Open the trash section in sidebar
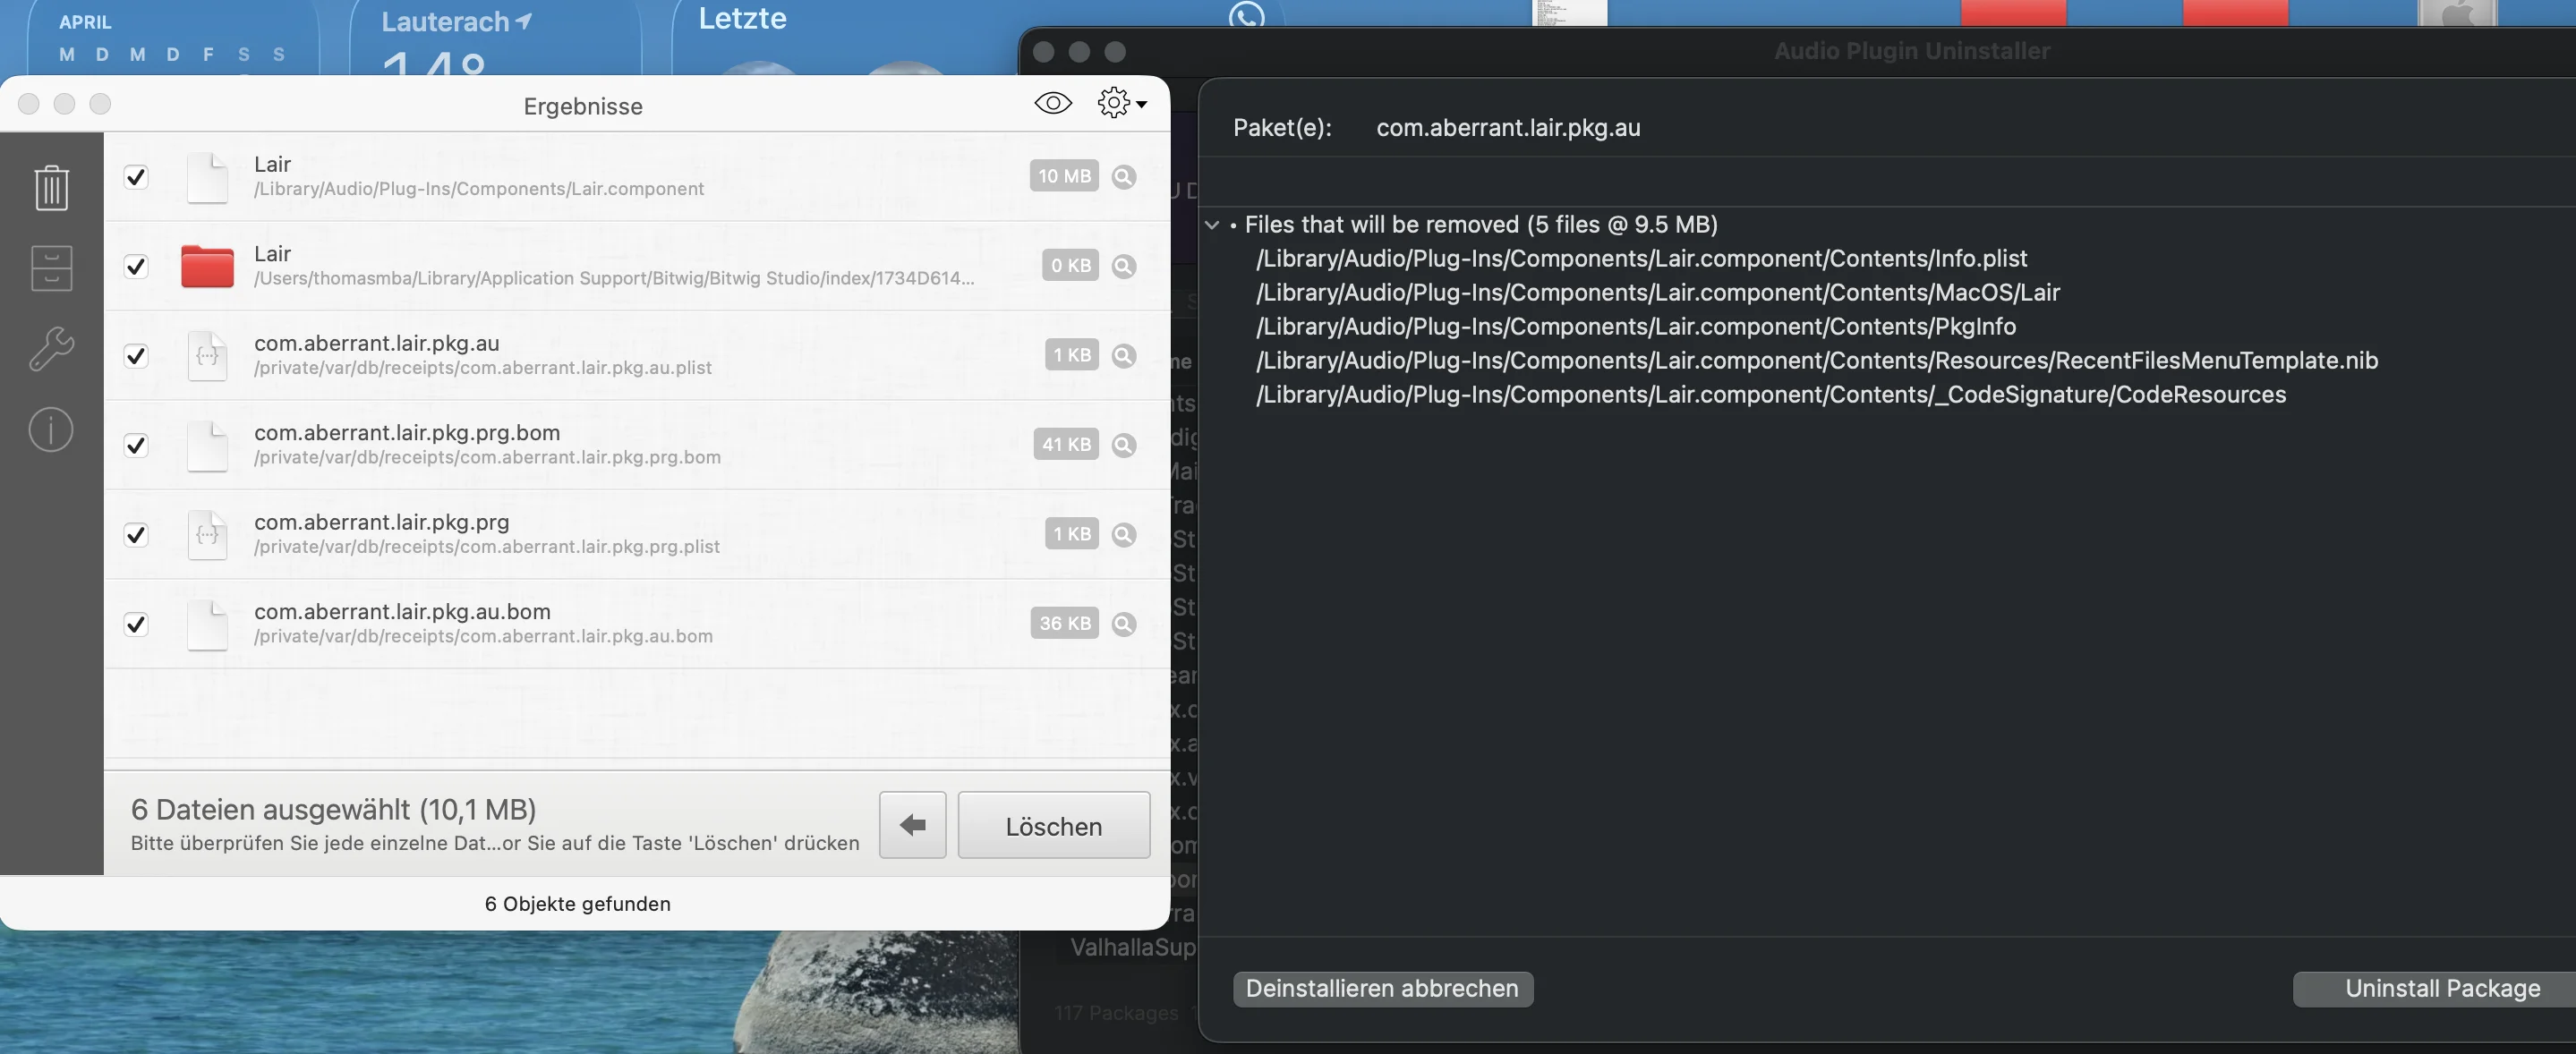This screenshot has height=1054, width=2576. click(x=51, y=187)
